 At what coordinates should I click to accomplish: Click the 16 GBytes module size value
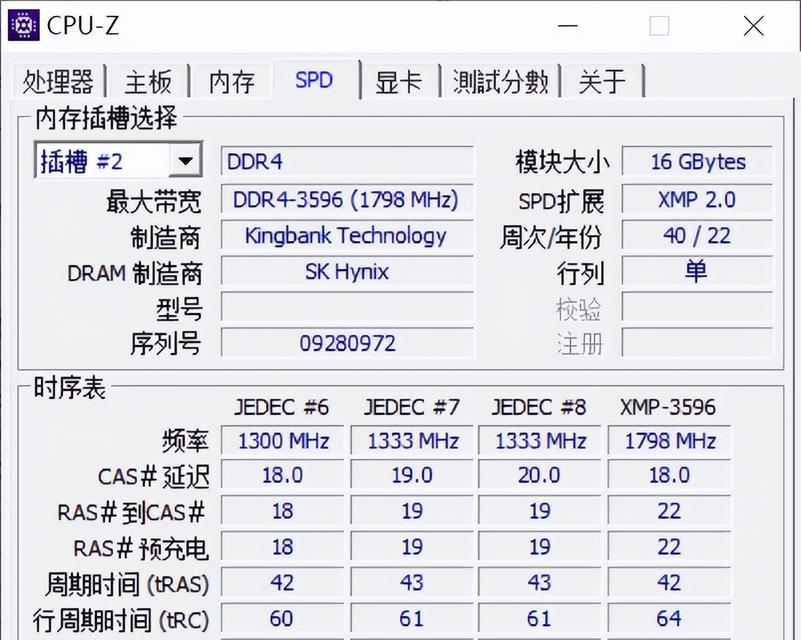click(697, 161)
